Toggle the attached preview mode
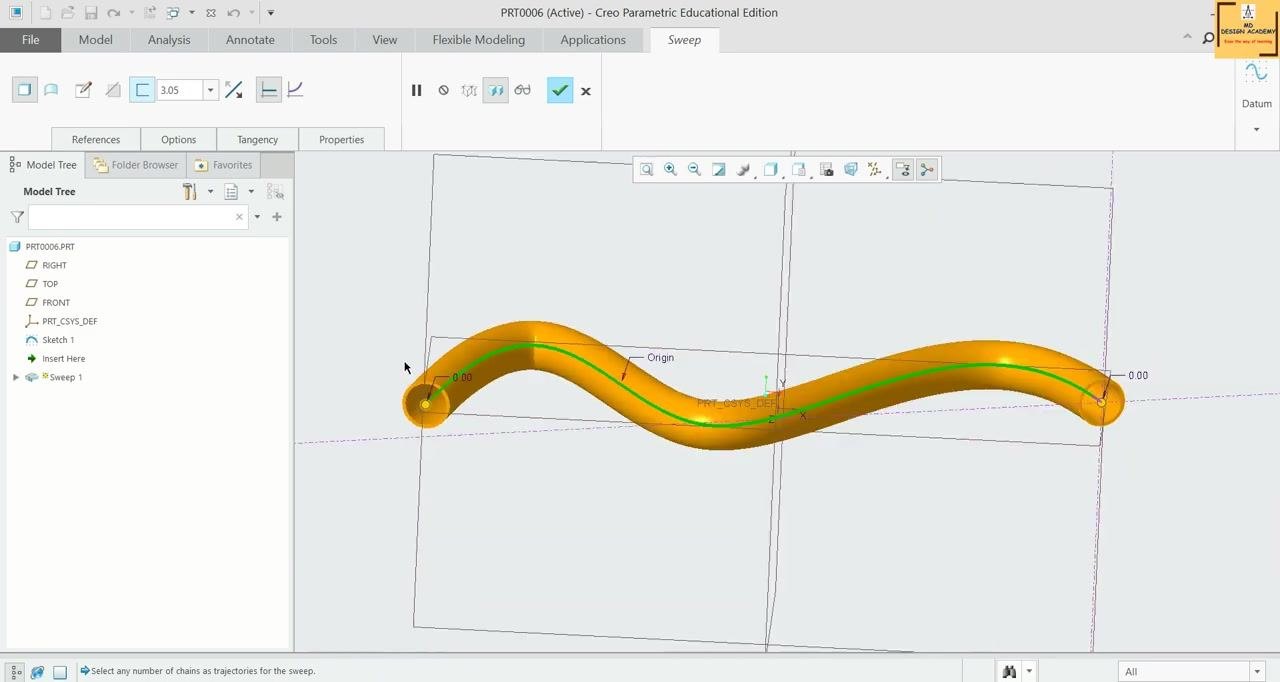Screen dimensions: 1280x682 (496, 90)
